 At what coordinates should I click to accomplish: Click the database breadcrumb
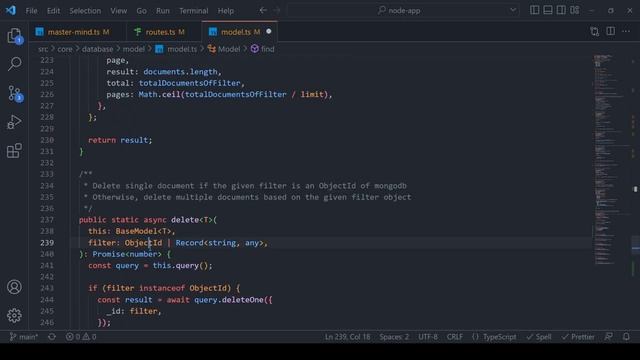point(98,49)
